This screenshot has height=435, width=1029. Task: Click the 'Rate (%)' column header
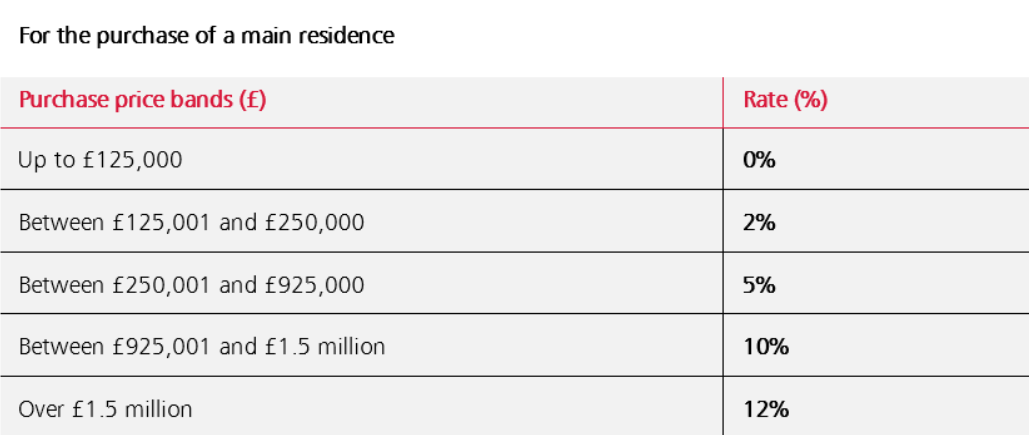tap(786, 101)
